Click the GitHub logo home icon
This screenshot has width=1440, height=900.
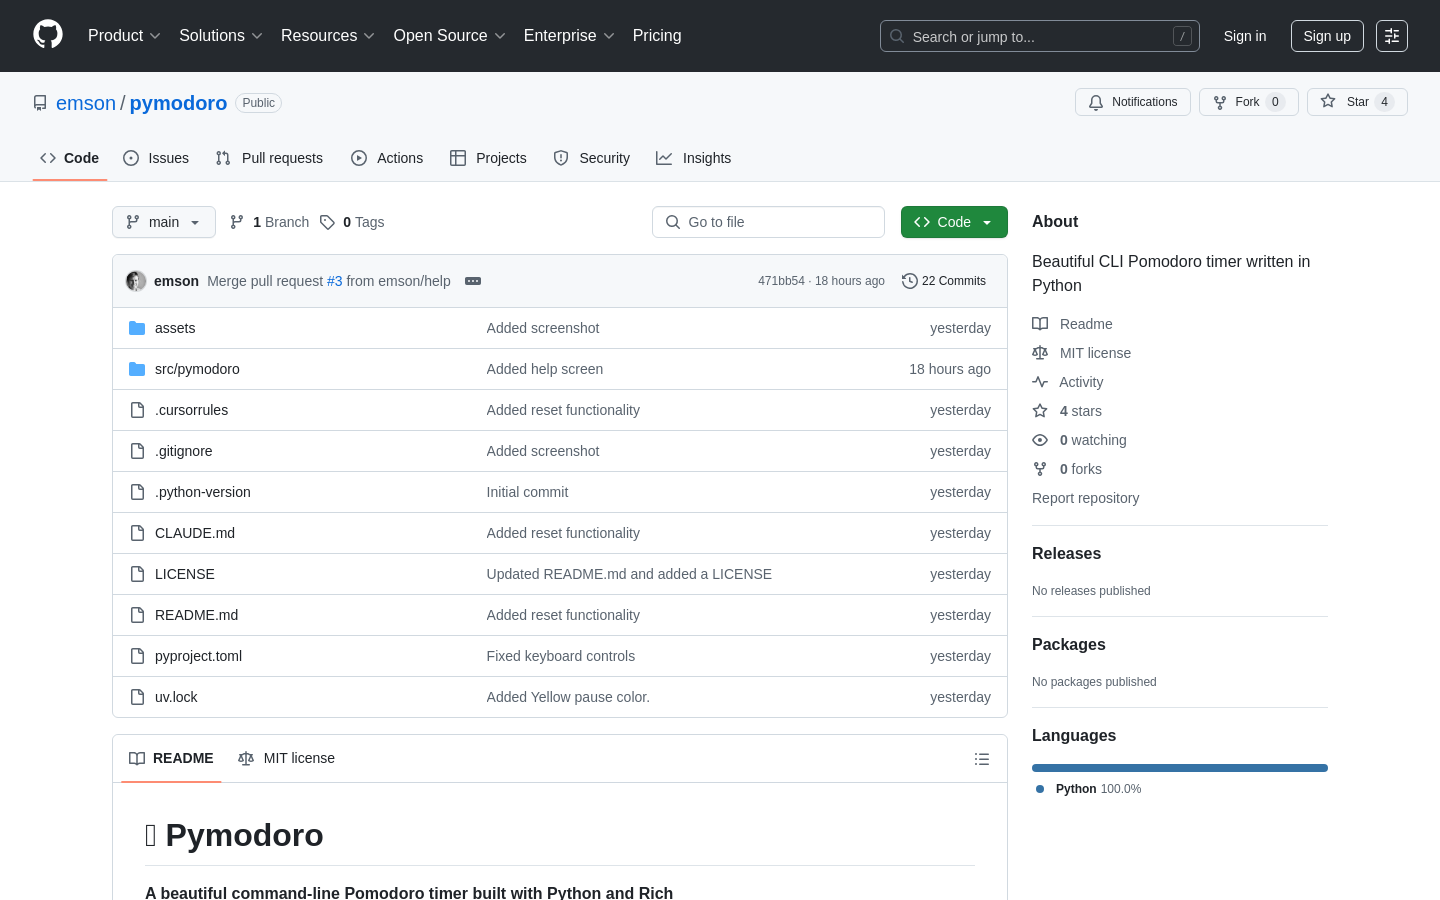48,35
